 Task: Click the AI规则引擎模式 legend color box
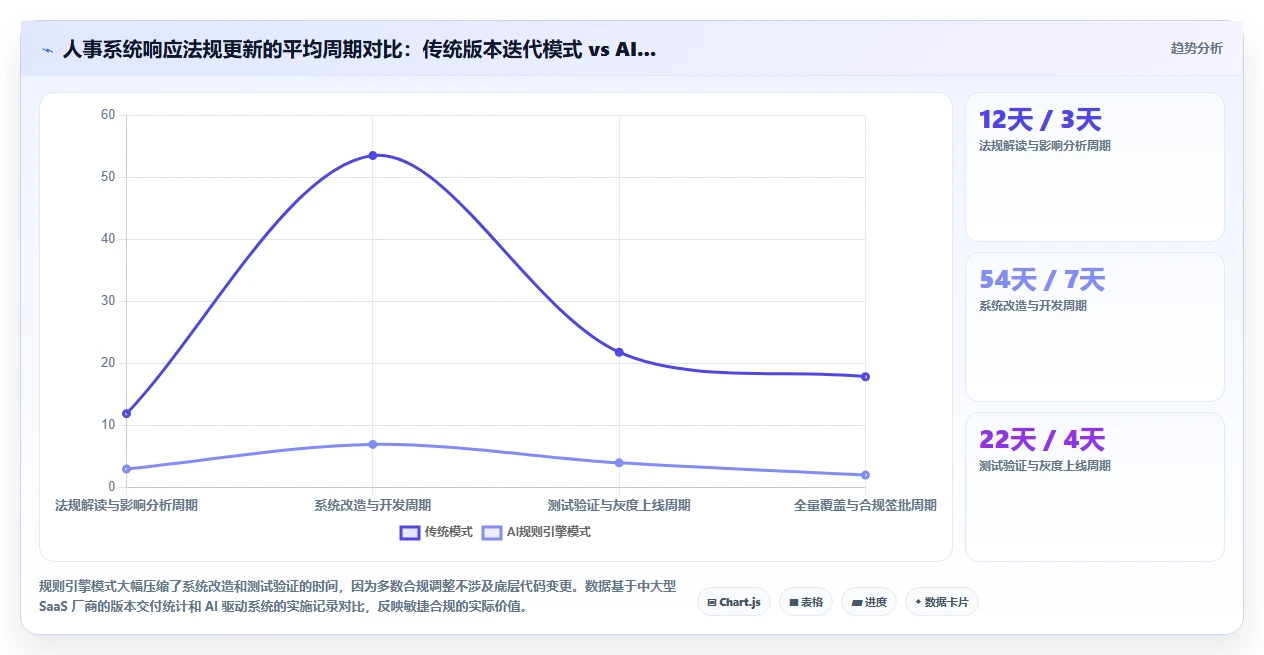(492, 532)
